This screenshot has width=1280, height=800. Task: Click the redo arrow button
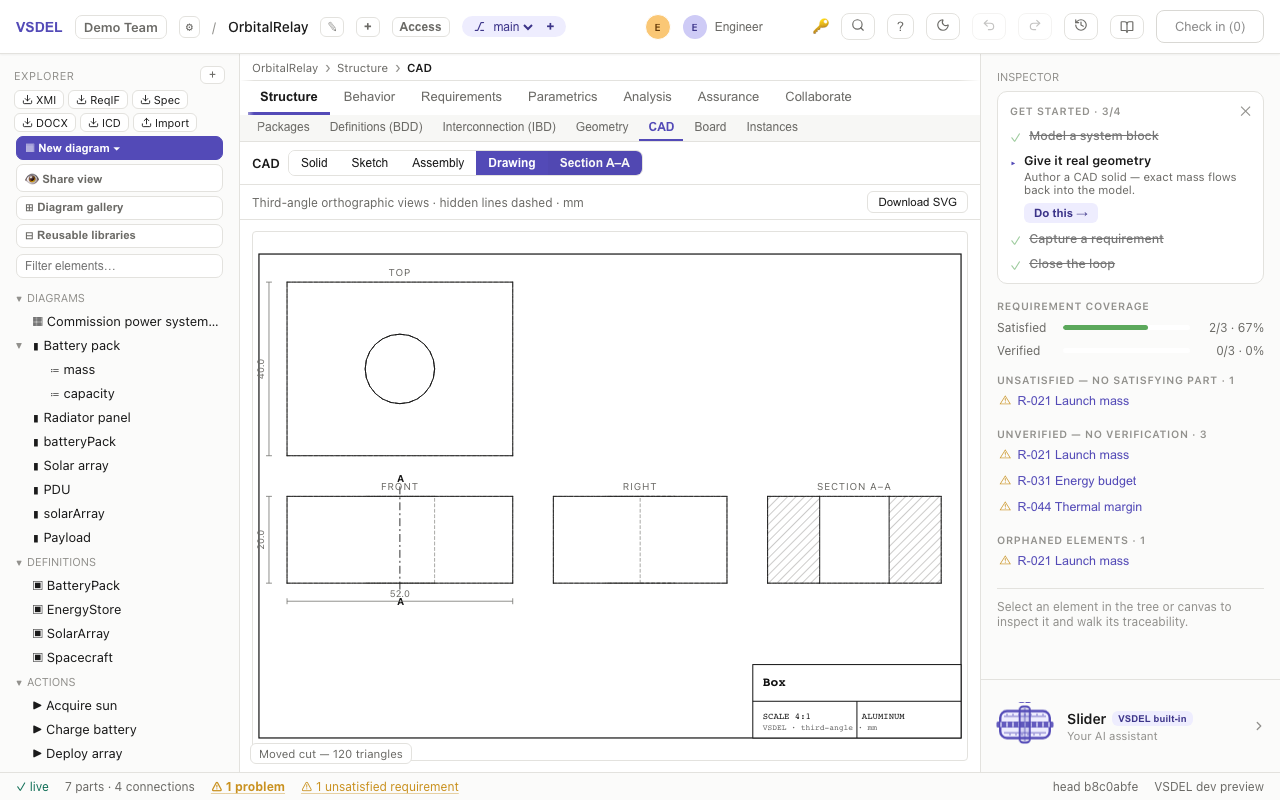[x=1035, y=27]
